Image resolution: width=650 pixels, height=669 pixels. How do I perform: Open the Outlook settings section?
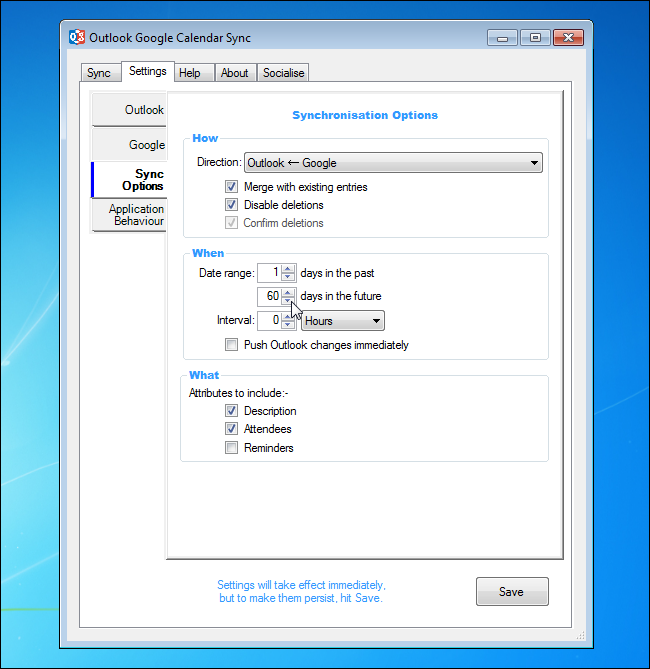129,110
